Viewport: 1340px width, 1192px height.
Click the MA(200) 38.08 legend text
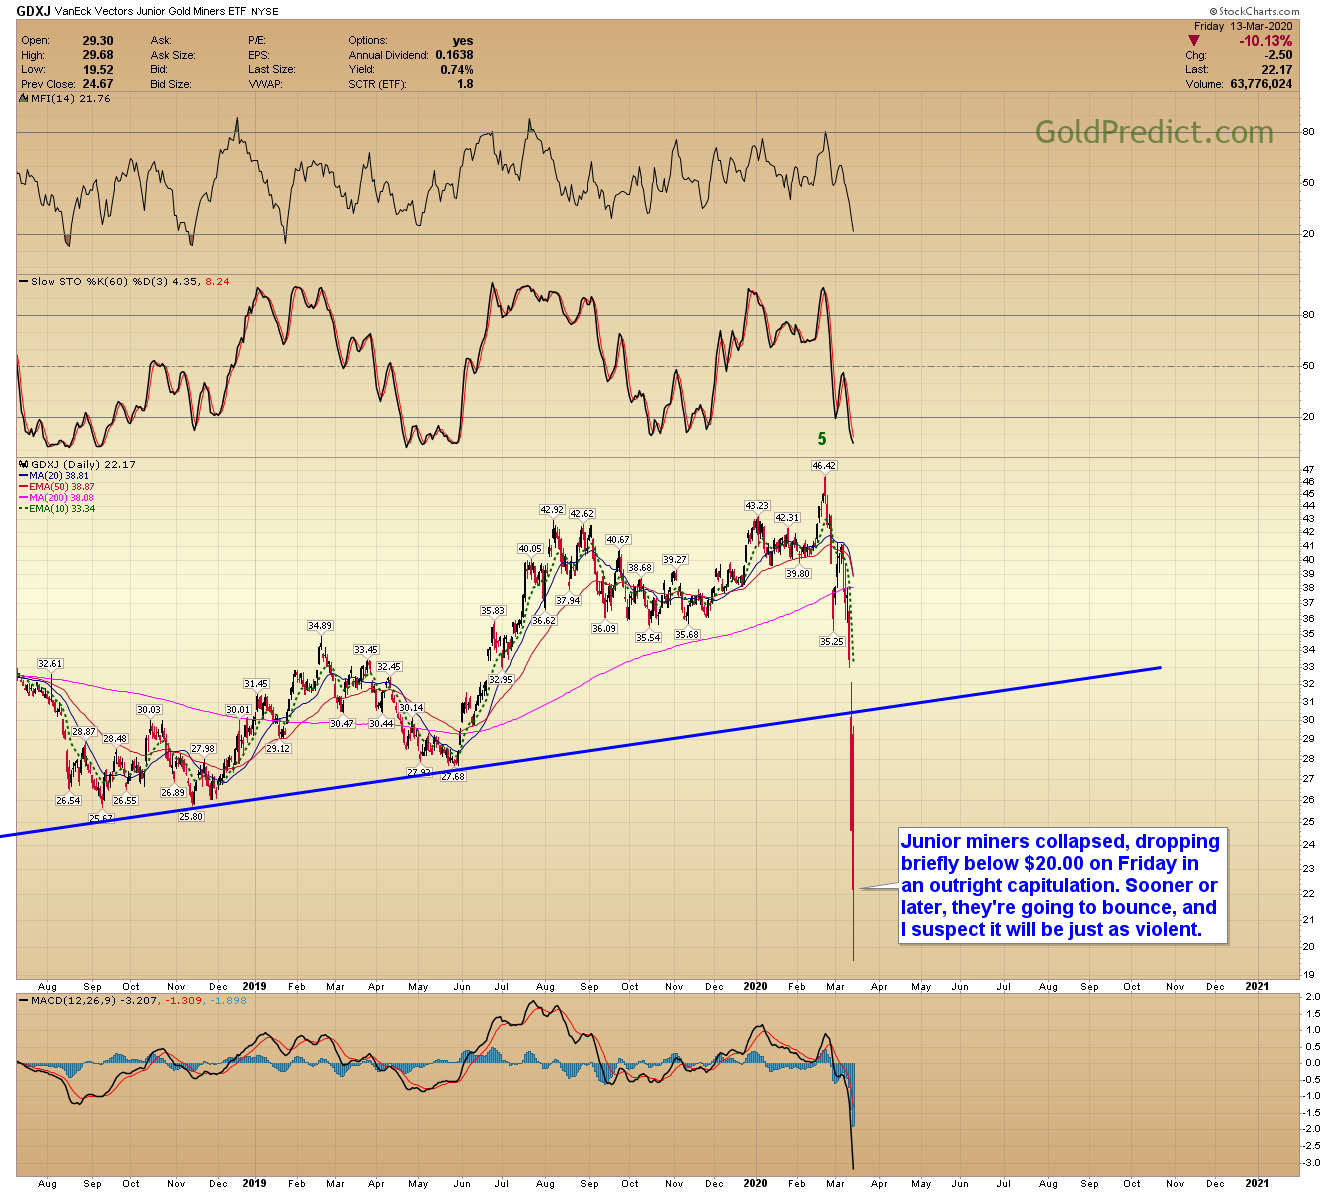(x=62, y=498)
